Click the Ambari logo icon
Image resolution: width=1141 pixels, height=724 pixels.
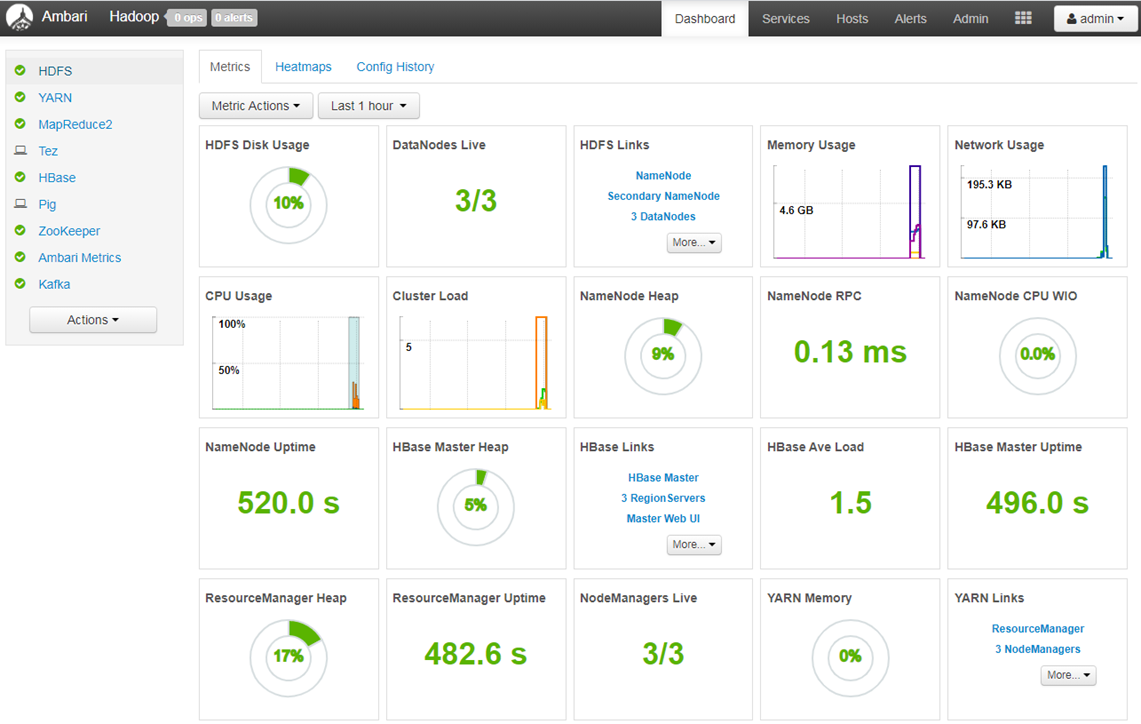pos(20,17)
